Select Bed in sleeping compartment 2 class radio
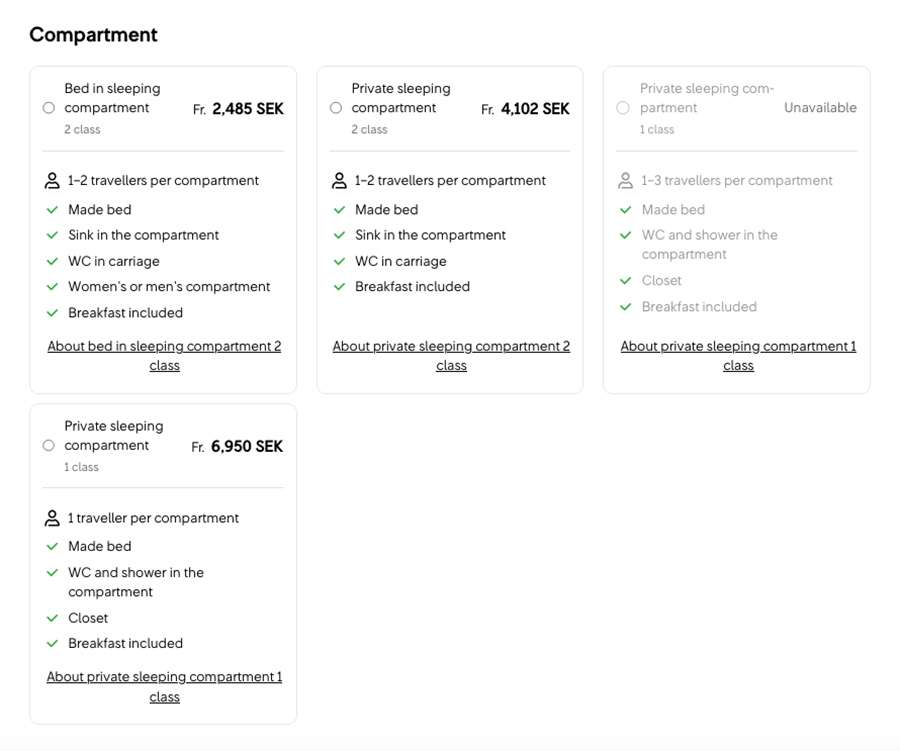 coord(48,108)
